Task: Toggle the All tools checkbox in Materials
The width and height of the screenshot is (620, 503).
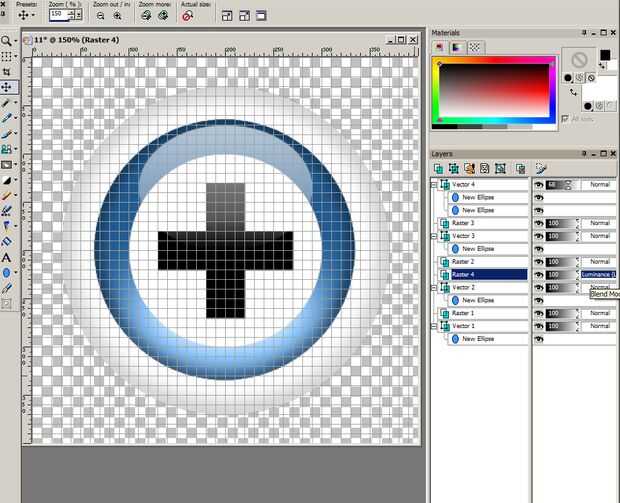Action: [565, 118]
